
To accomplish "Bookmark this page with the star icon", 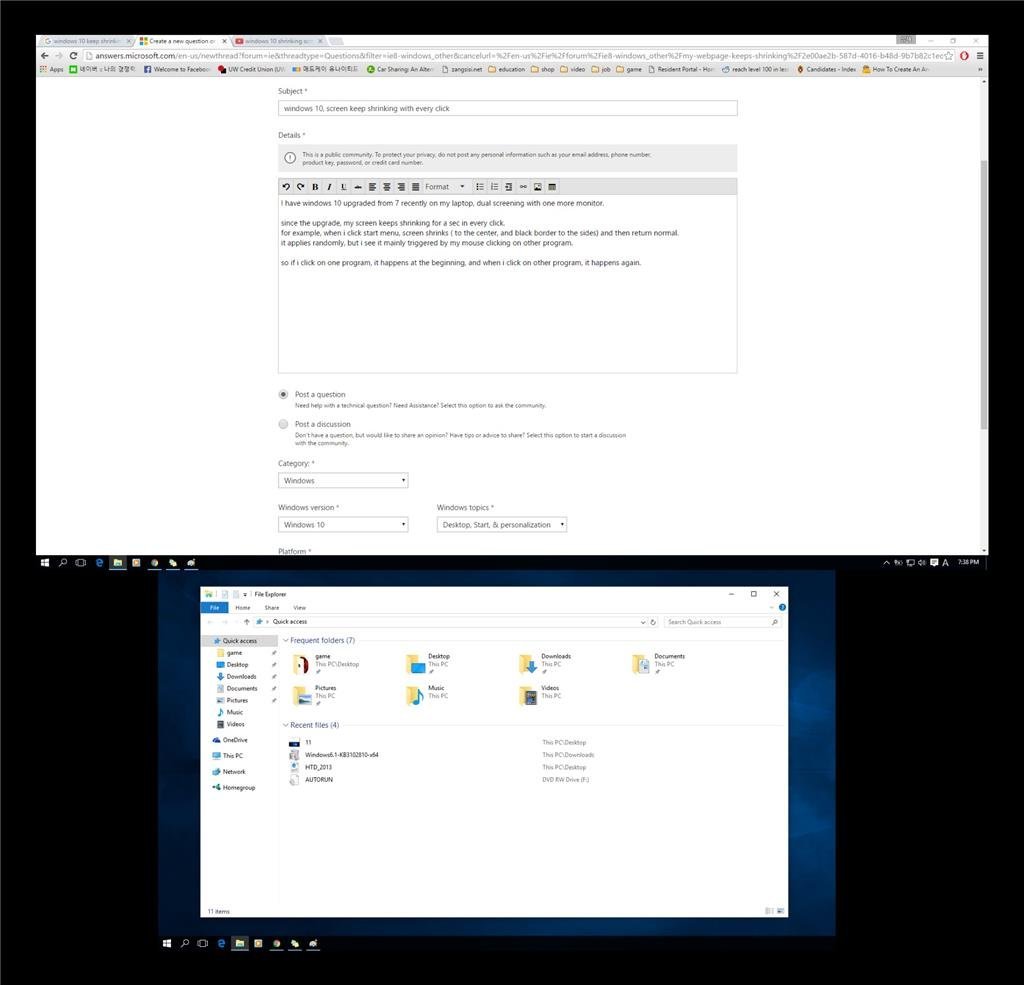I will pyautogui.click(x=949, y=56).
